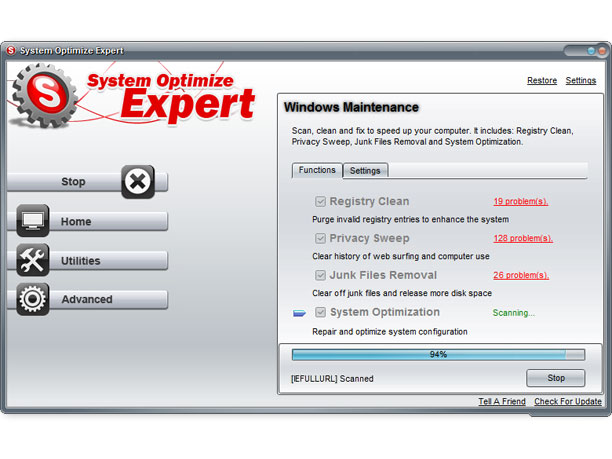Click the red S title bar icon
612x459 pixels.
click(11, 50)
